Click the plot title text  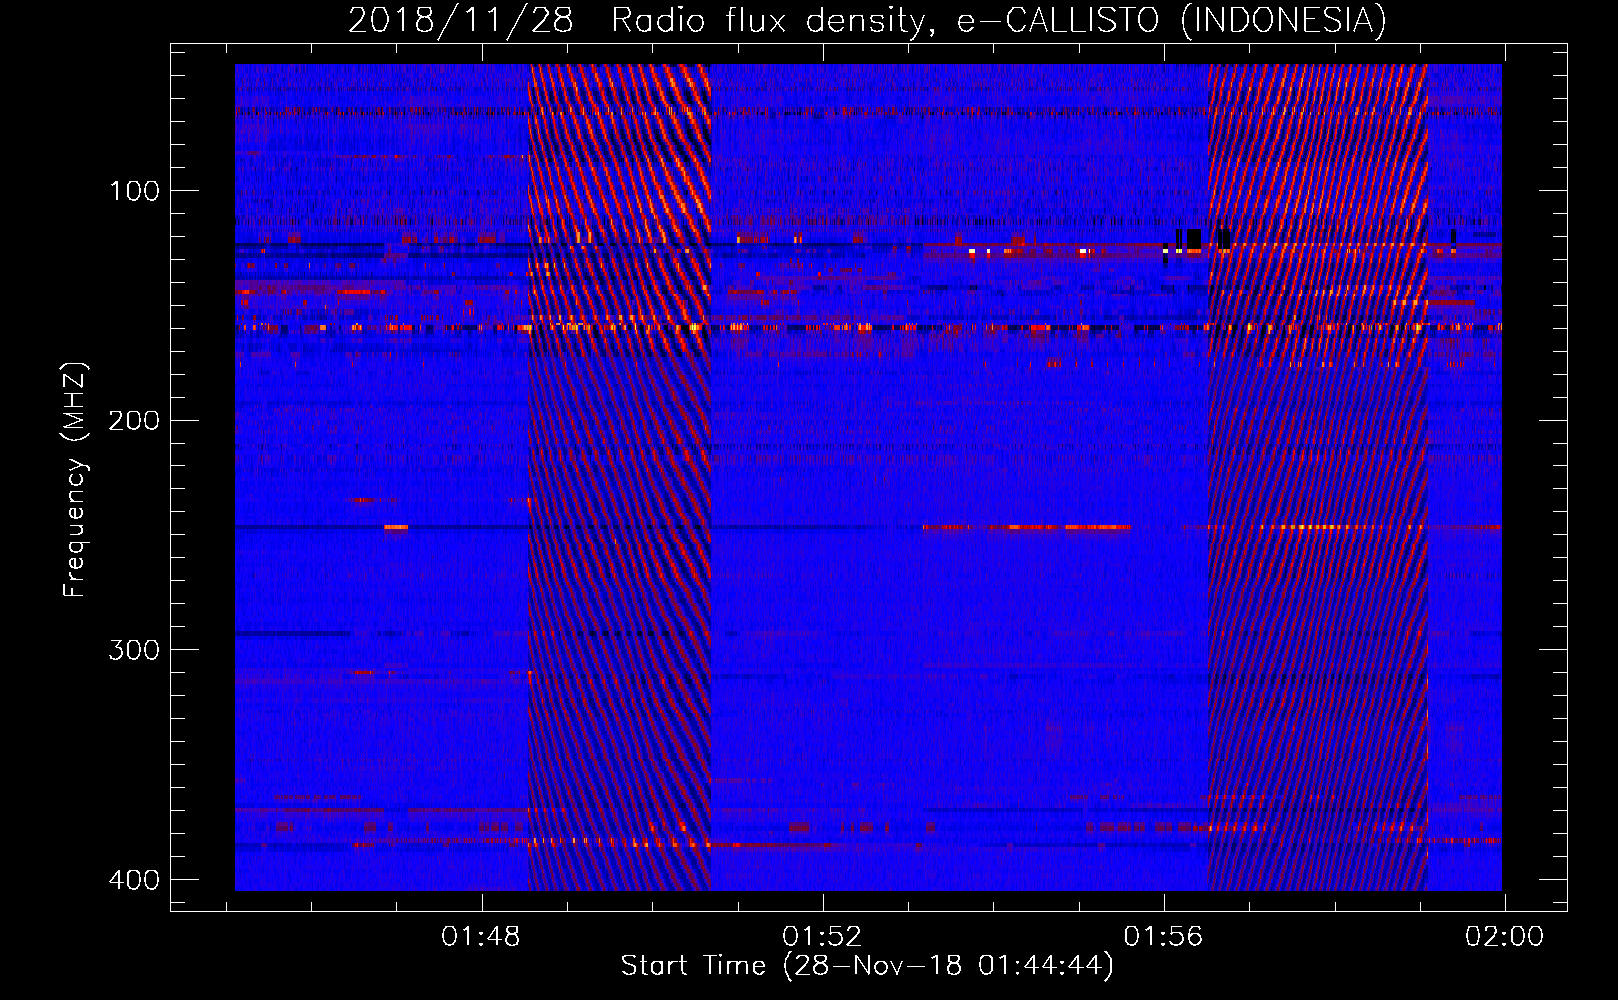coord(867,20)
